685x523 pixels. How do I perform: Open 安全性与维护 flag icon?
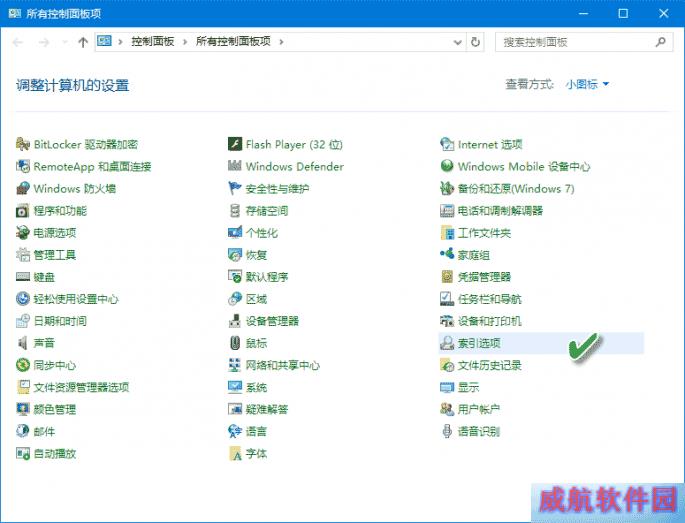click(x=235, y=188)
